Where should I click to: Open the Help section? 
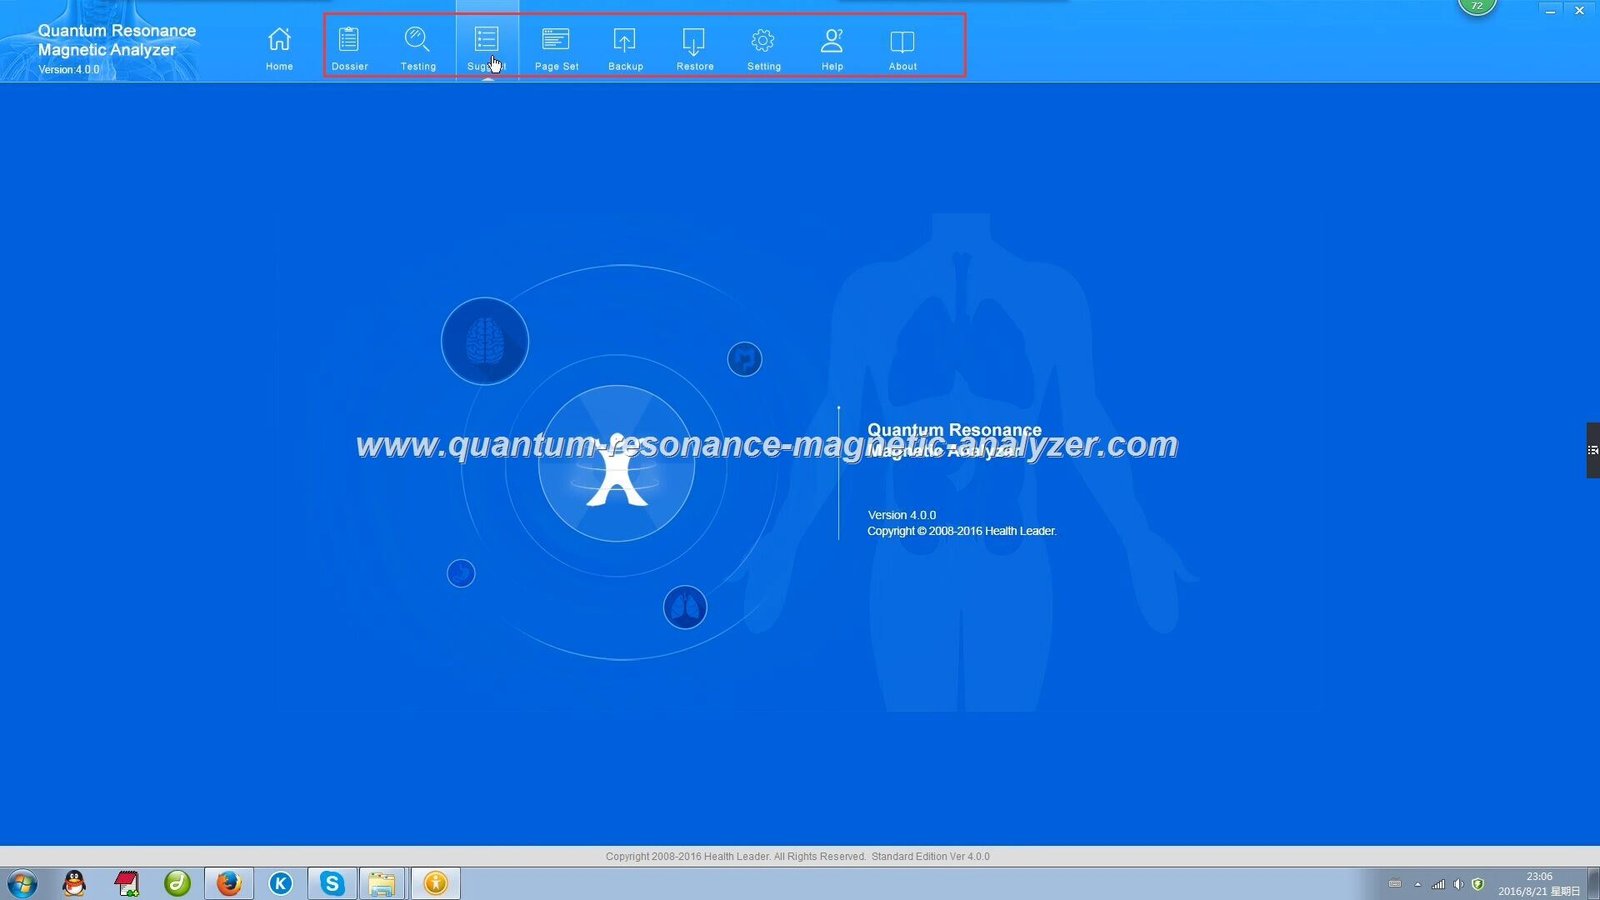point(832,46)
